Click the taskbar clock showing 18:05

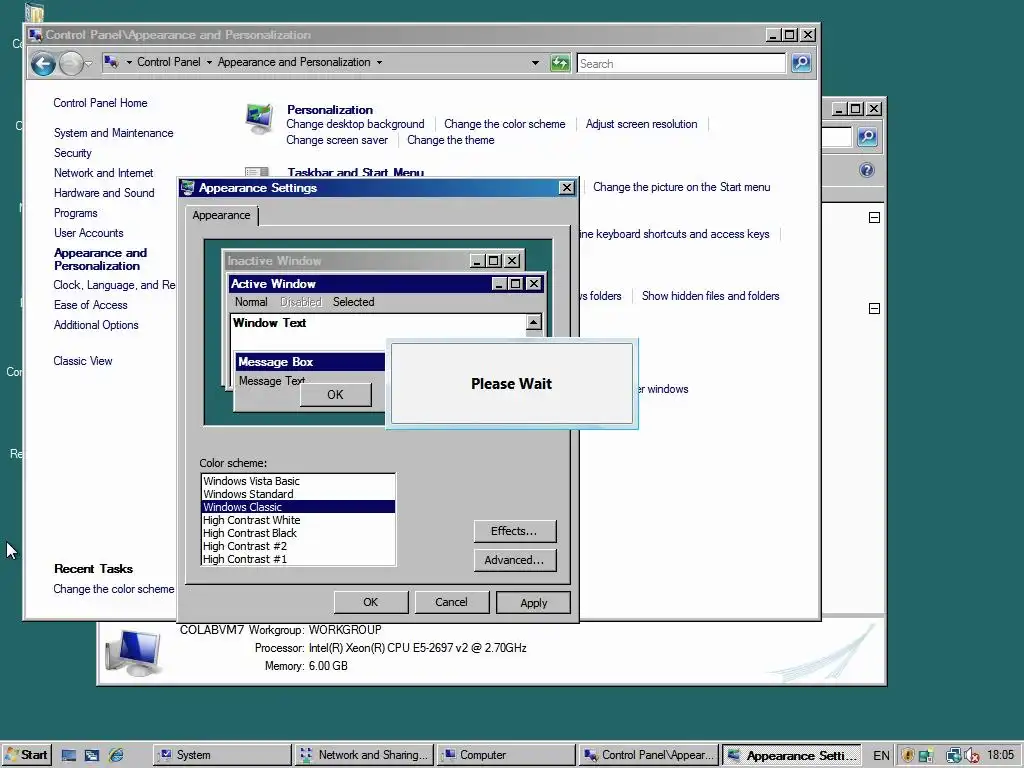[1000, 755]
